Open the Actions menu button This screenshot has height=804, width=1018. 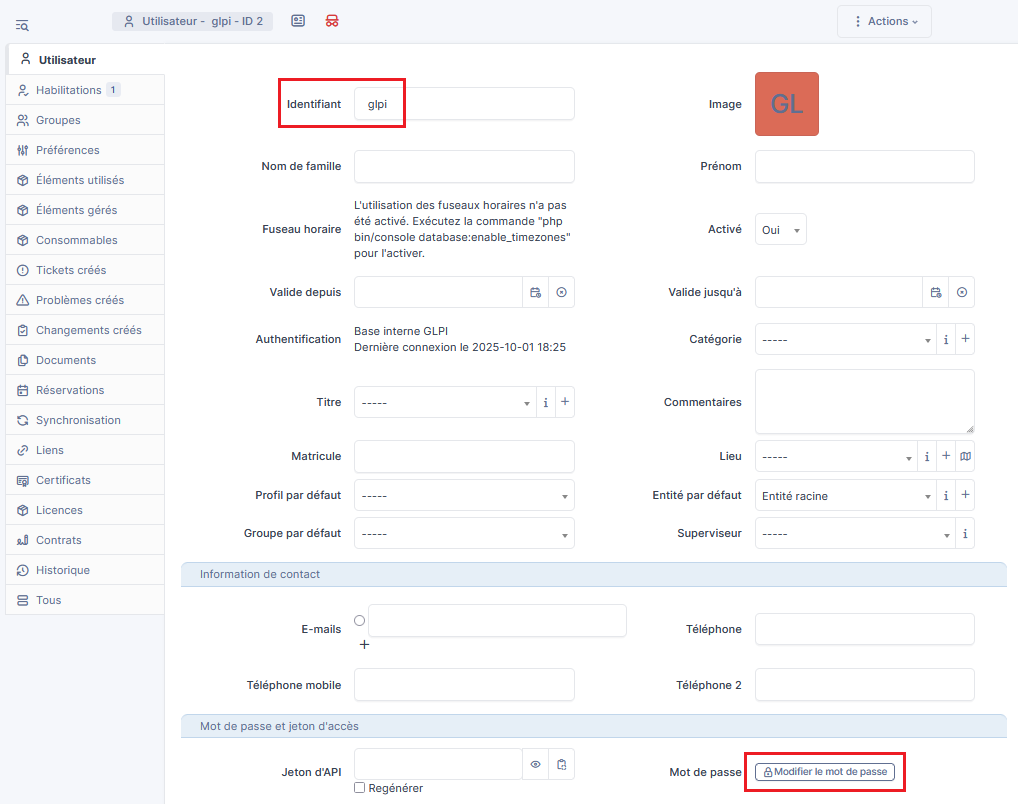pyautogui.click(x=884, y=22)
